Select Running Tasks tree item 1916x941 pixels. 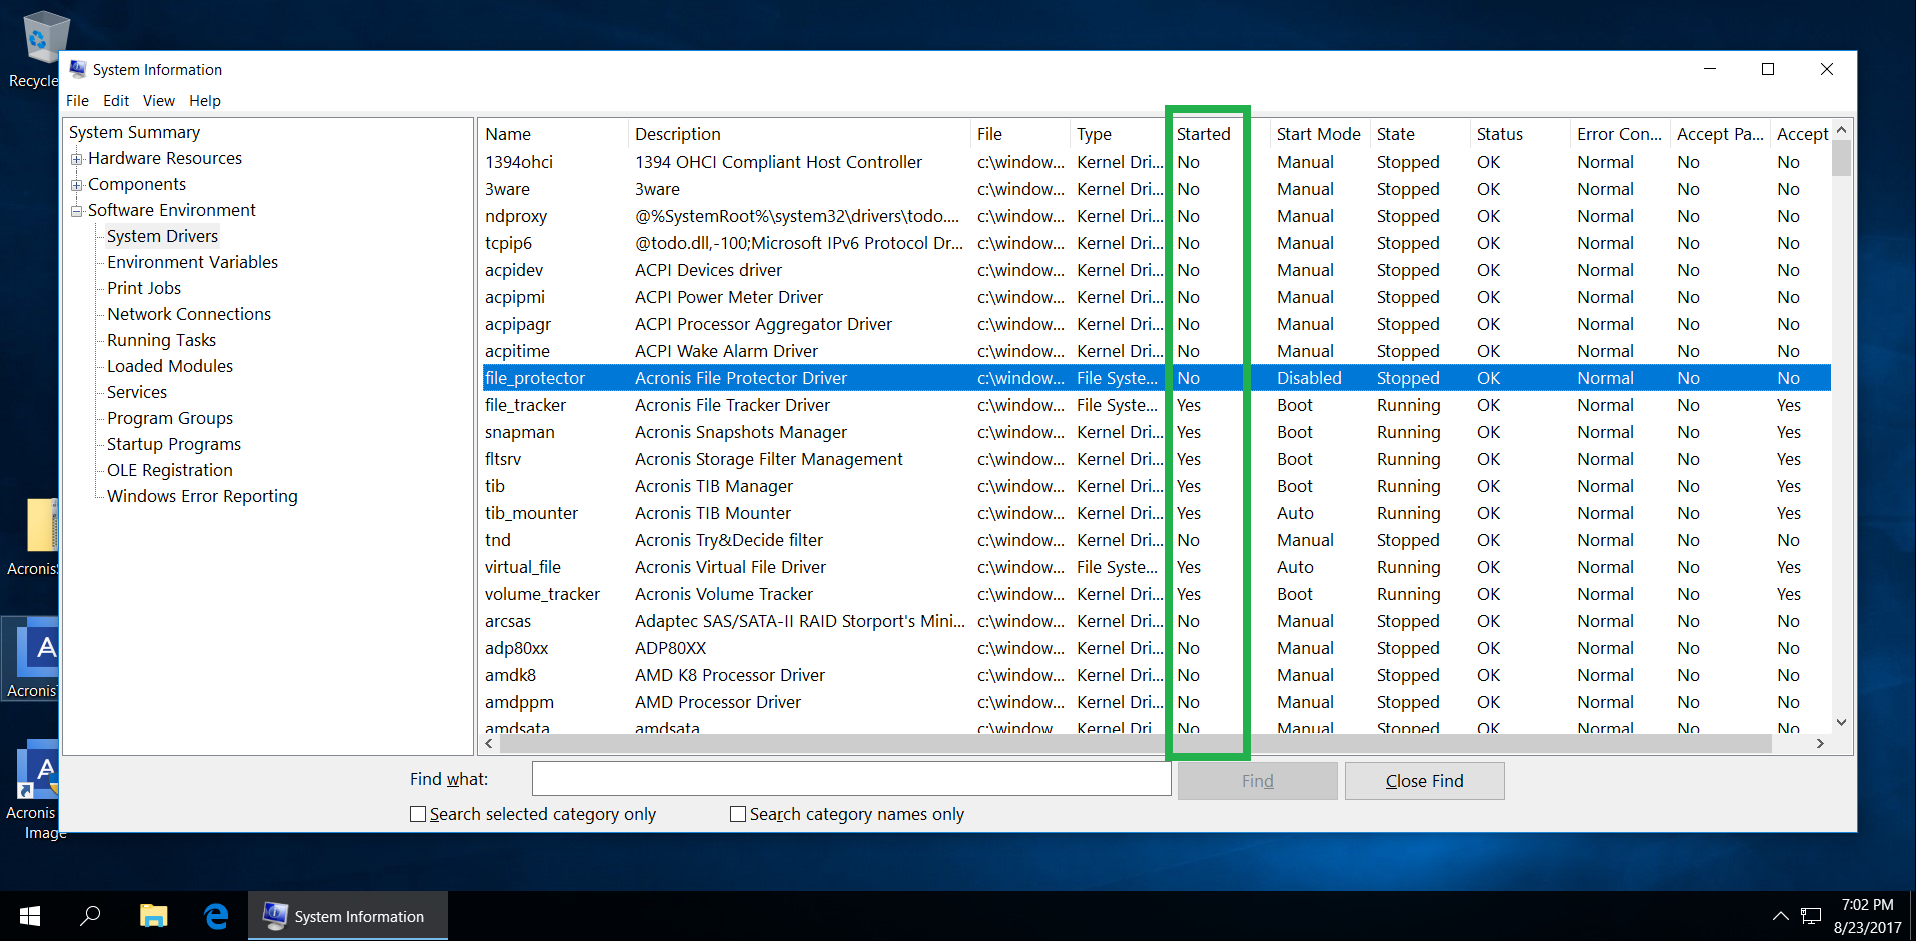click(161, 340)
